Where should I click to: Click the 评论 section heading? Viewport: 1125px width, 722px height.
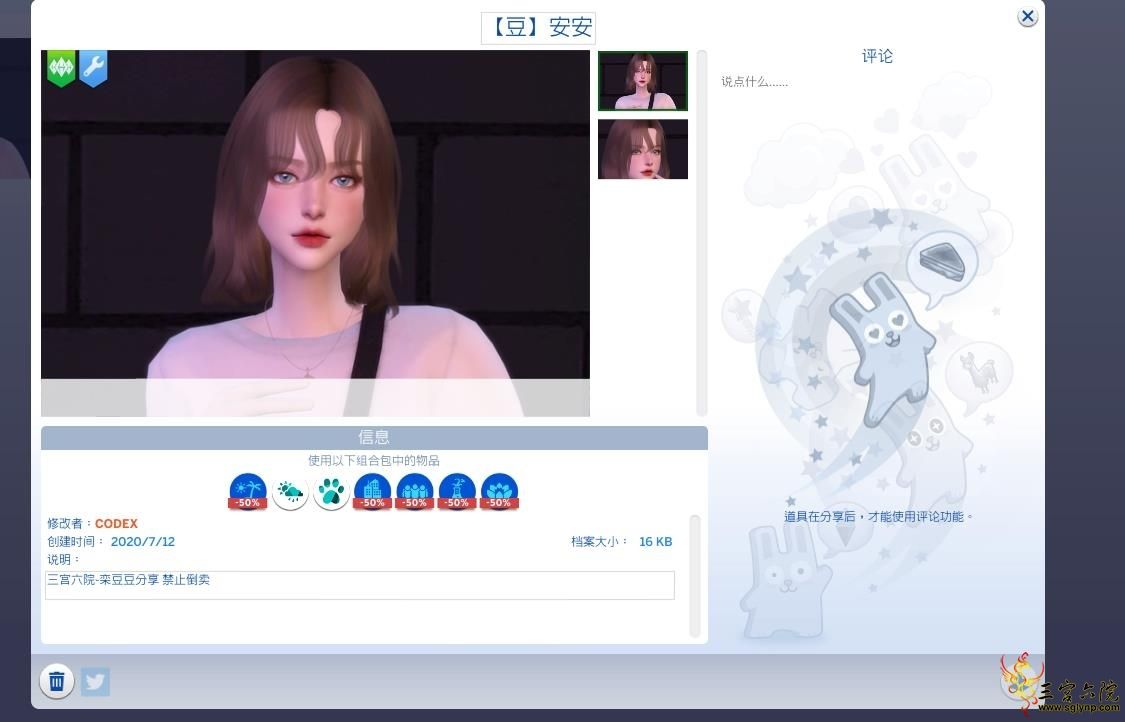pos(877,56)
